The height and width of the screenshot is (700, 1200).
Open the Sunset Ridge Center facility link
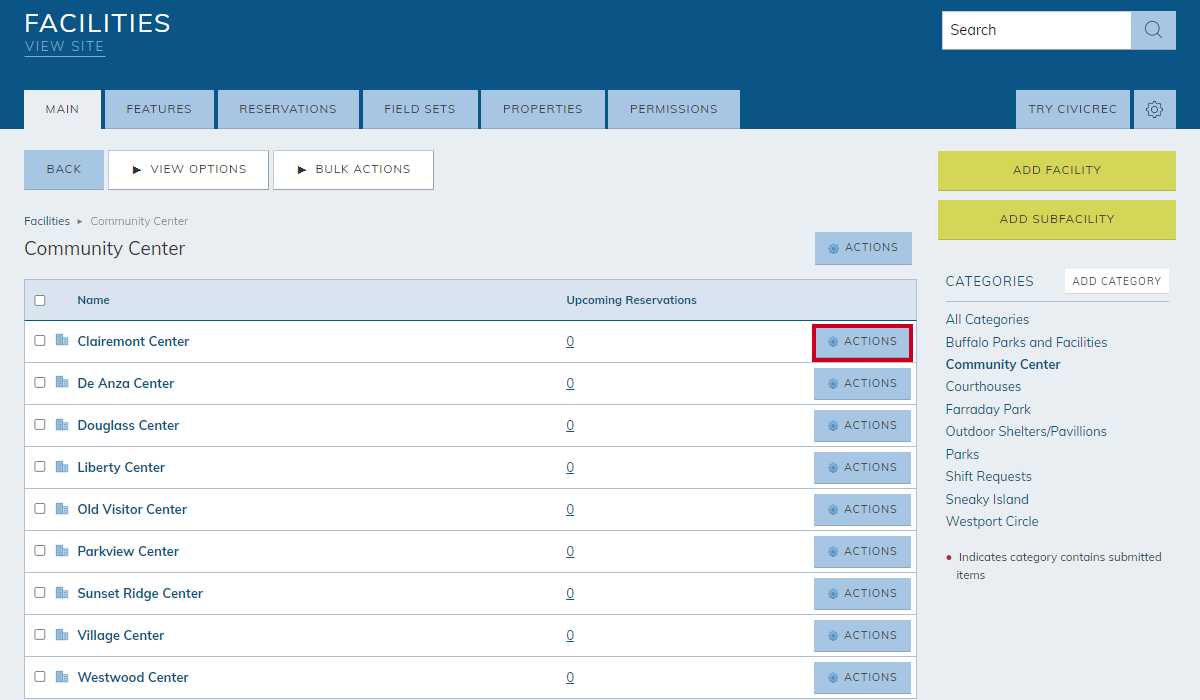[140, 593]
